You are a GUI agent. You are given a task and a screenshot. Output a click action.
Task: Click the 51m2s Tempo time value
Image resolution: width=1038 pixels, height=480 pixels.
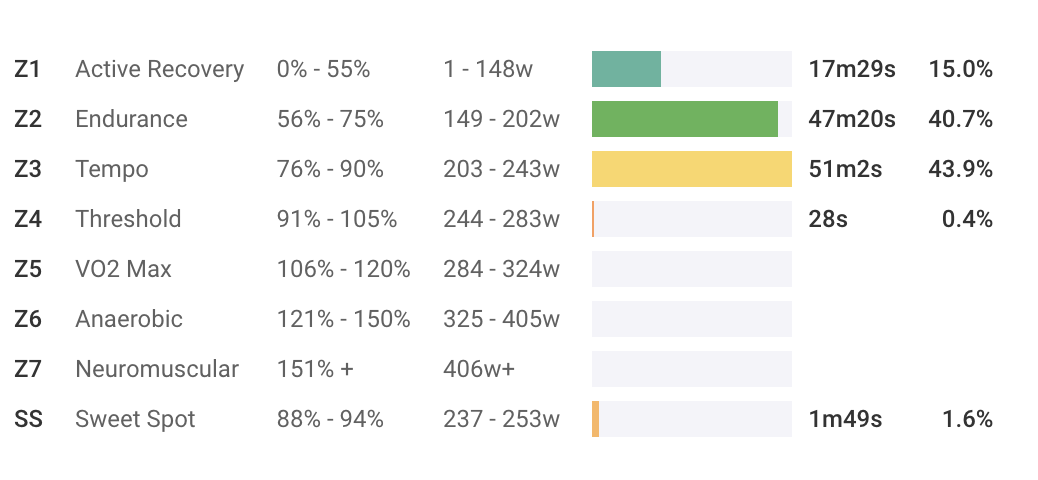point(845,169)
